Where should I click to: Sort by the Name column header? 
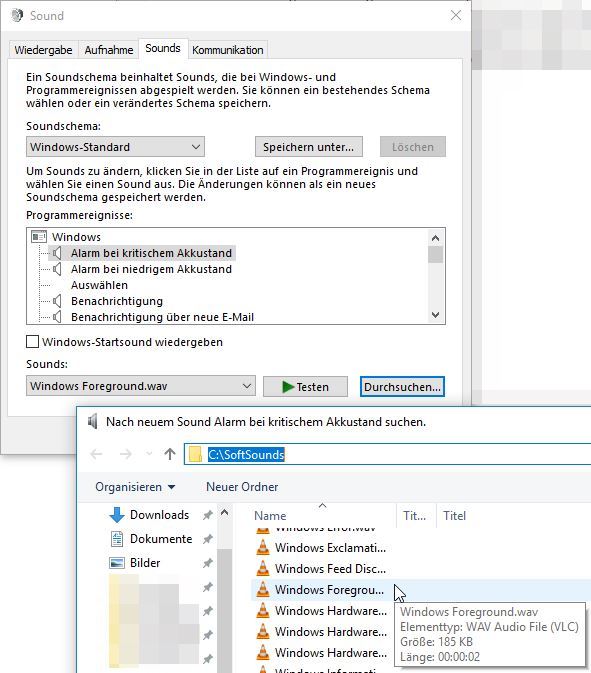(322, 515)
